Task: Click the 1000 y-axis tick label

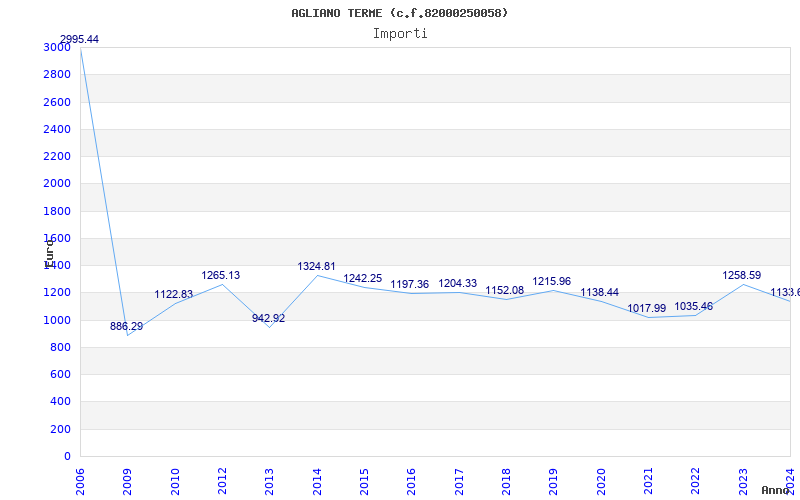Action: point(57,320)
